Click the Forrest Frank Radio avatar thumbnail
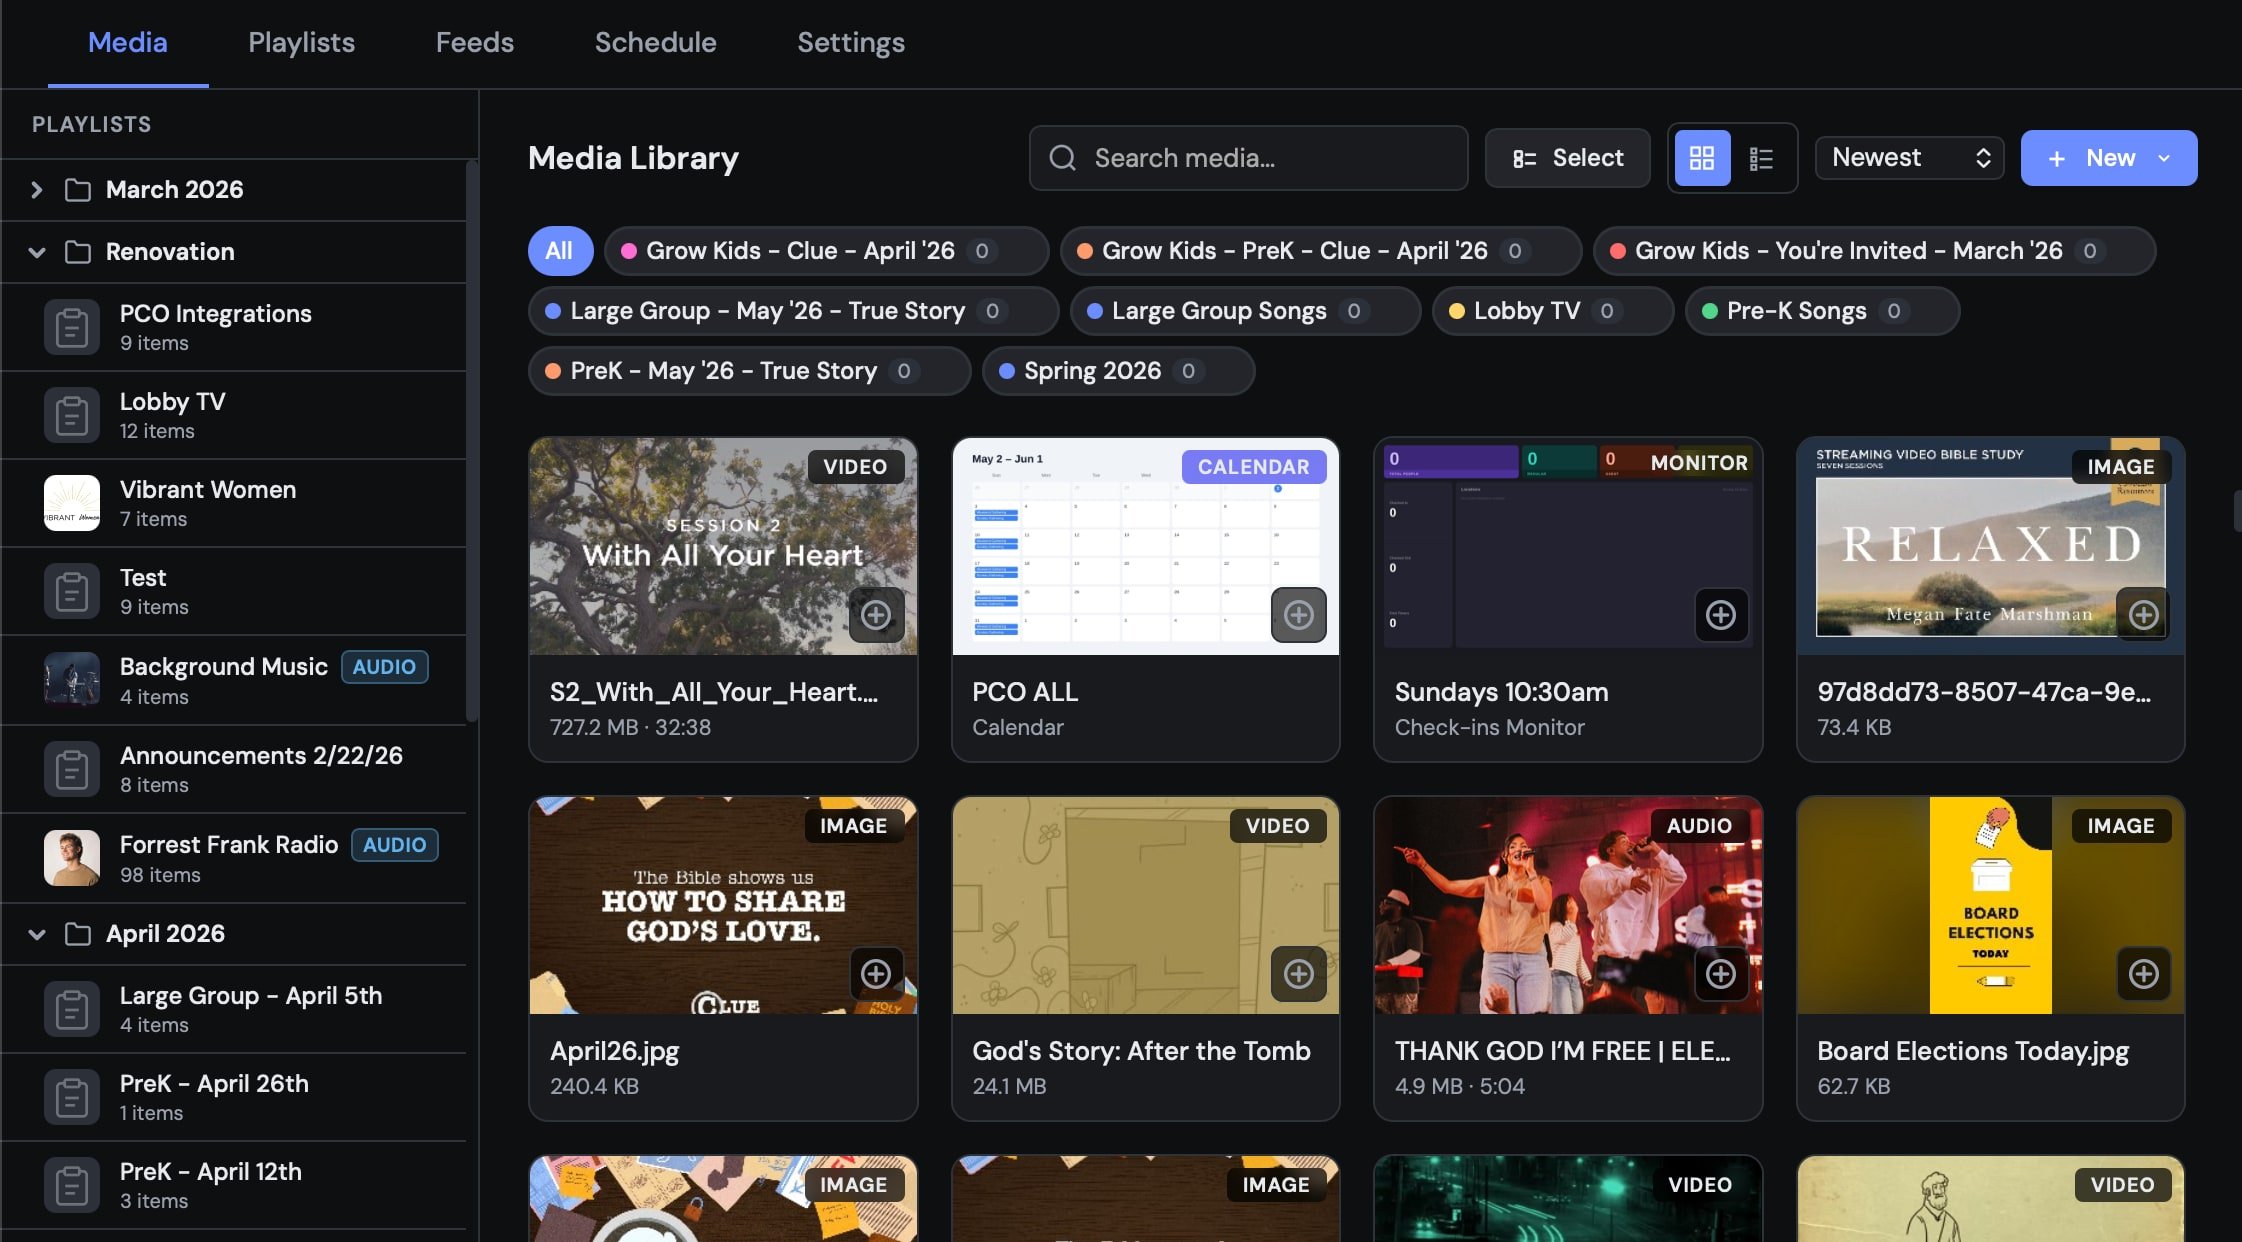Image resolution: width=2242 pixels, height=1242 pixels. (x=72, y=858)
